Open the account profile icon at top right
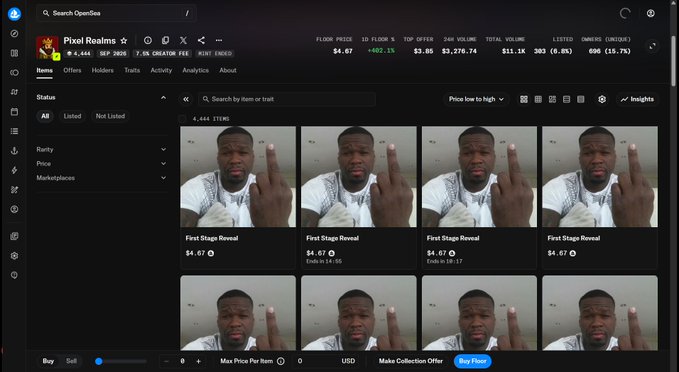 tap(650, 13)
